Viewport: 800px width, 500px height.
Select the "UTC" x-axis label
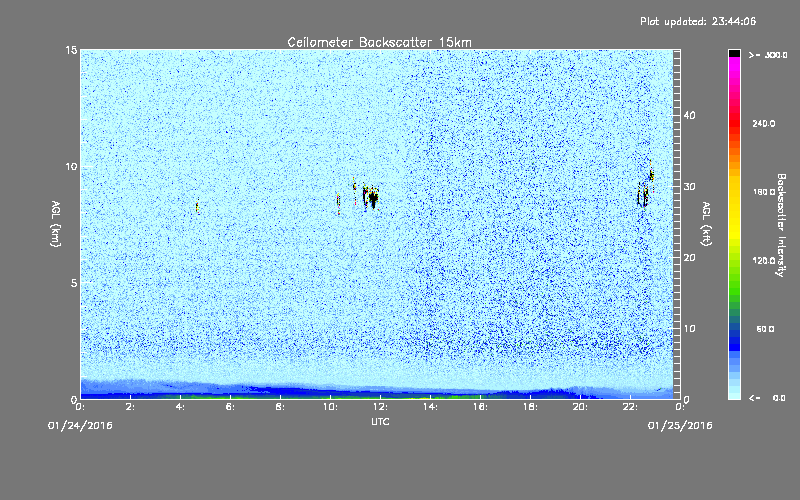(x=380, y=422)
